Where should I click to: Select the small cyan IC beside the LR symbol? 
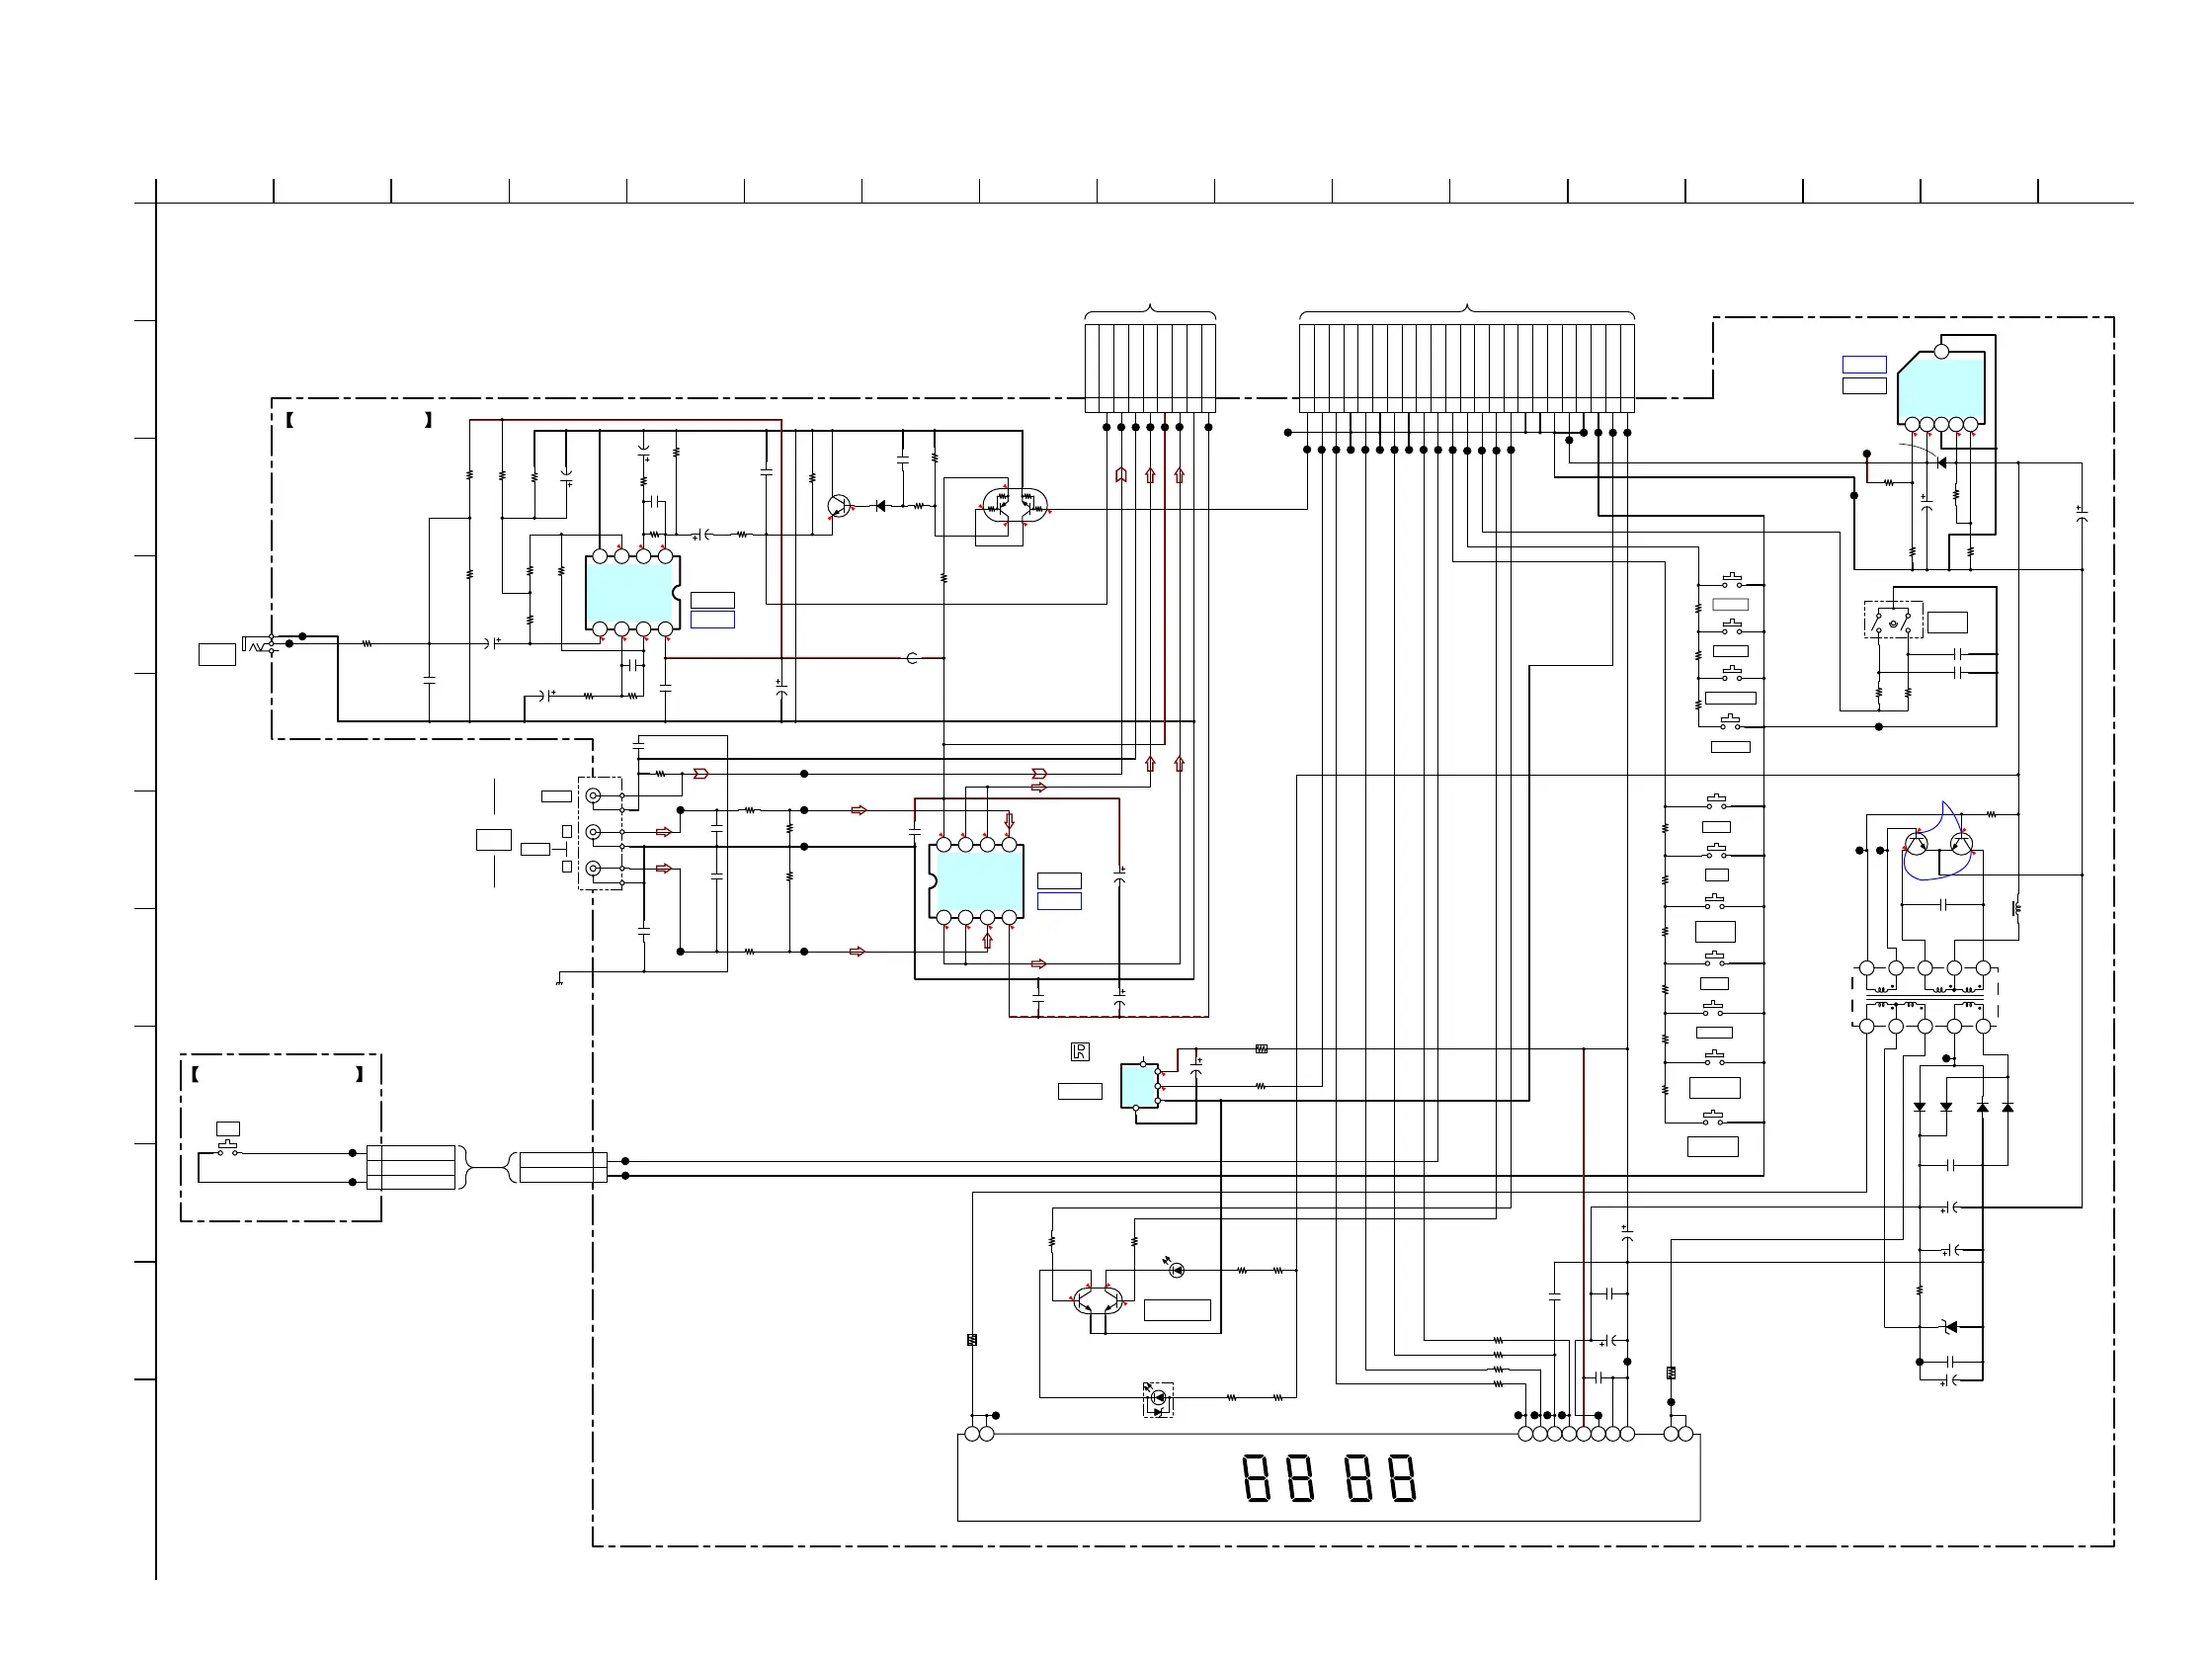[1139, 1086]
